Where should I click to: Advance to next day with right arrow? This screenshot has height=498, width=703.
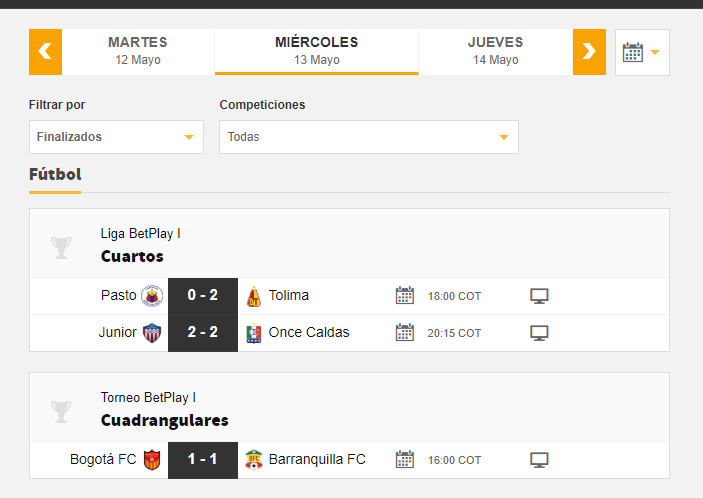coord(589,52)
